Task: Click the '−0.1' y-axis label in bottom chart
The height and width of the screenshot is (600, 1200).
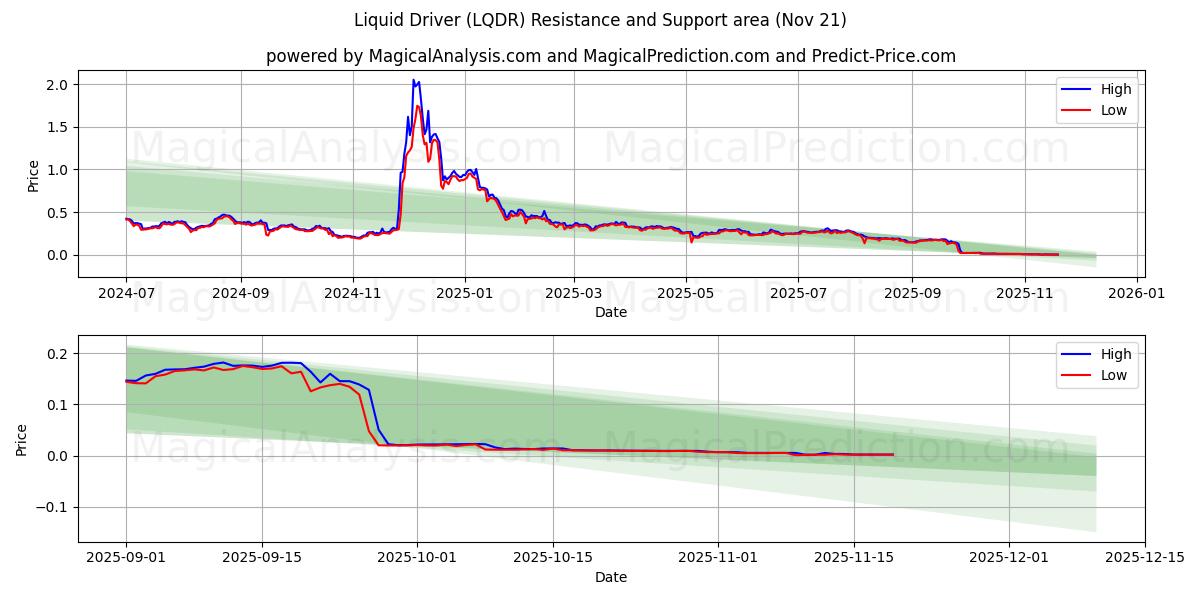Action: click(53, 507)
